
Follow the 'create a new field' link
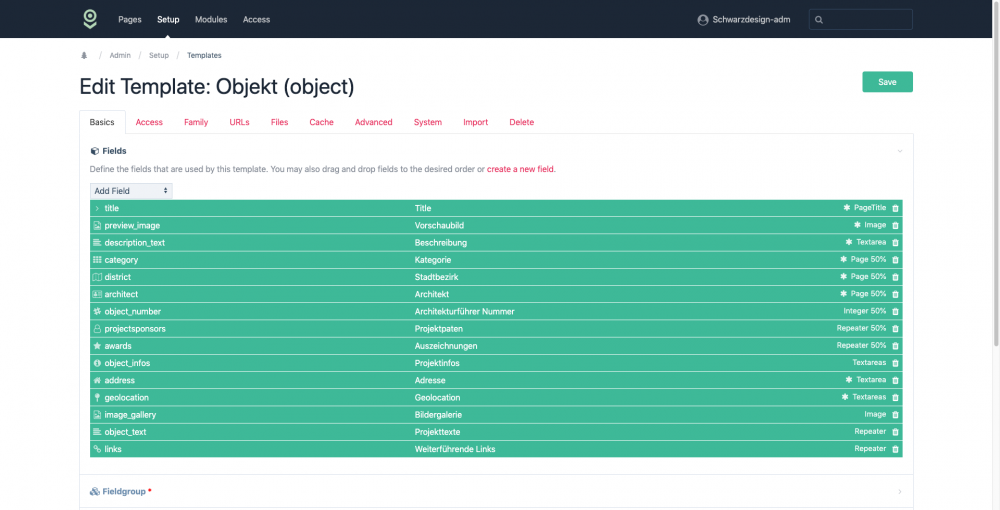(520, 169)
